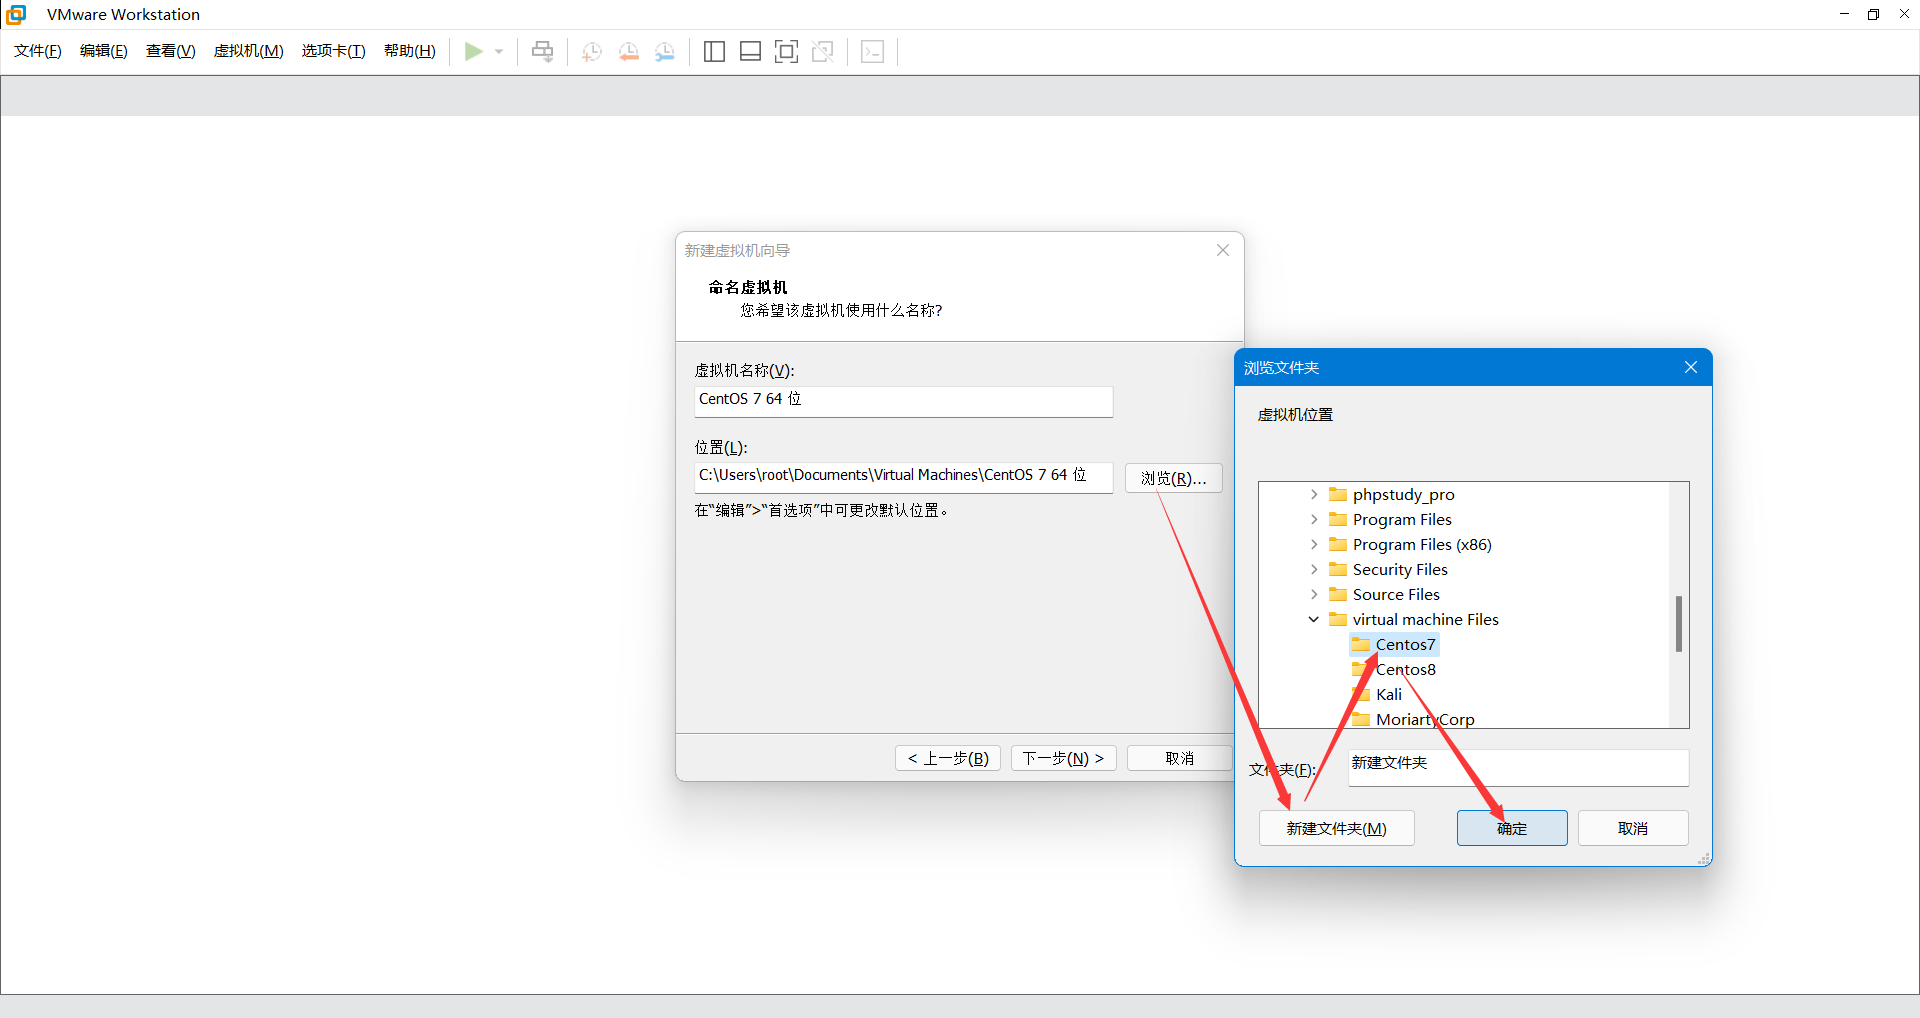1920x1018 pixels.
Task: Open the 虚拟机(M) menu
Action: click(x=249, y=51)
